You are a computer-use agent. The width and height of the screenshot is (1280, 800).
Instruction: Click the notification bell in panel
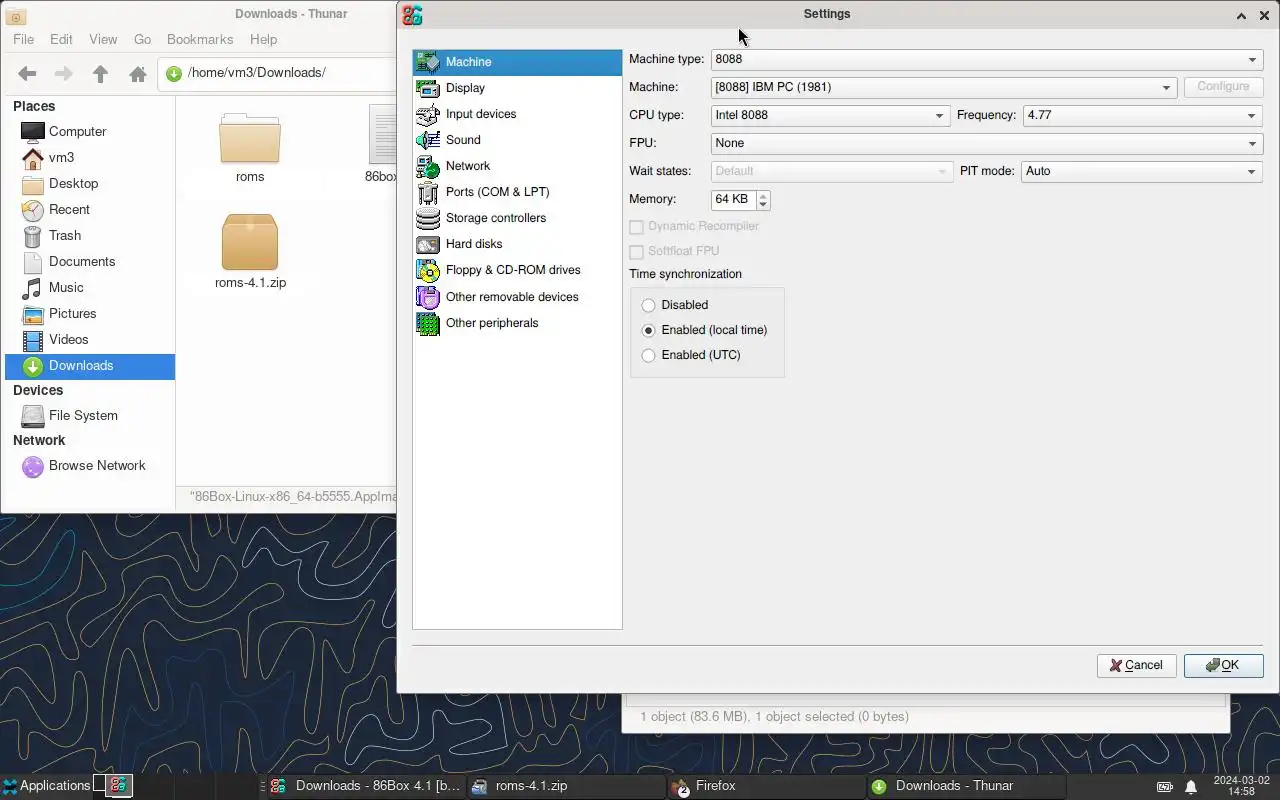click(1191, 786)
